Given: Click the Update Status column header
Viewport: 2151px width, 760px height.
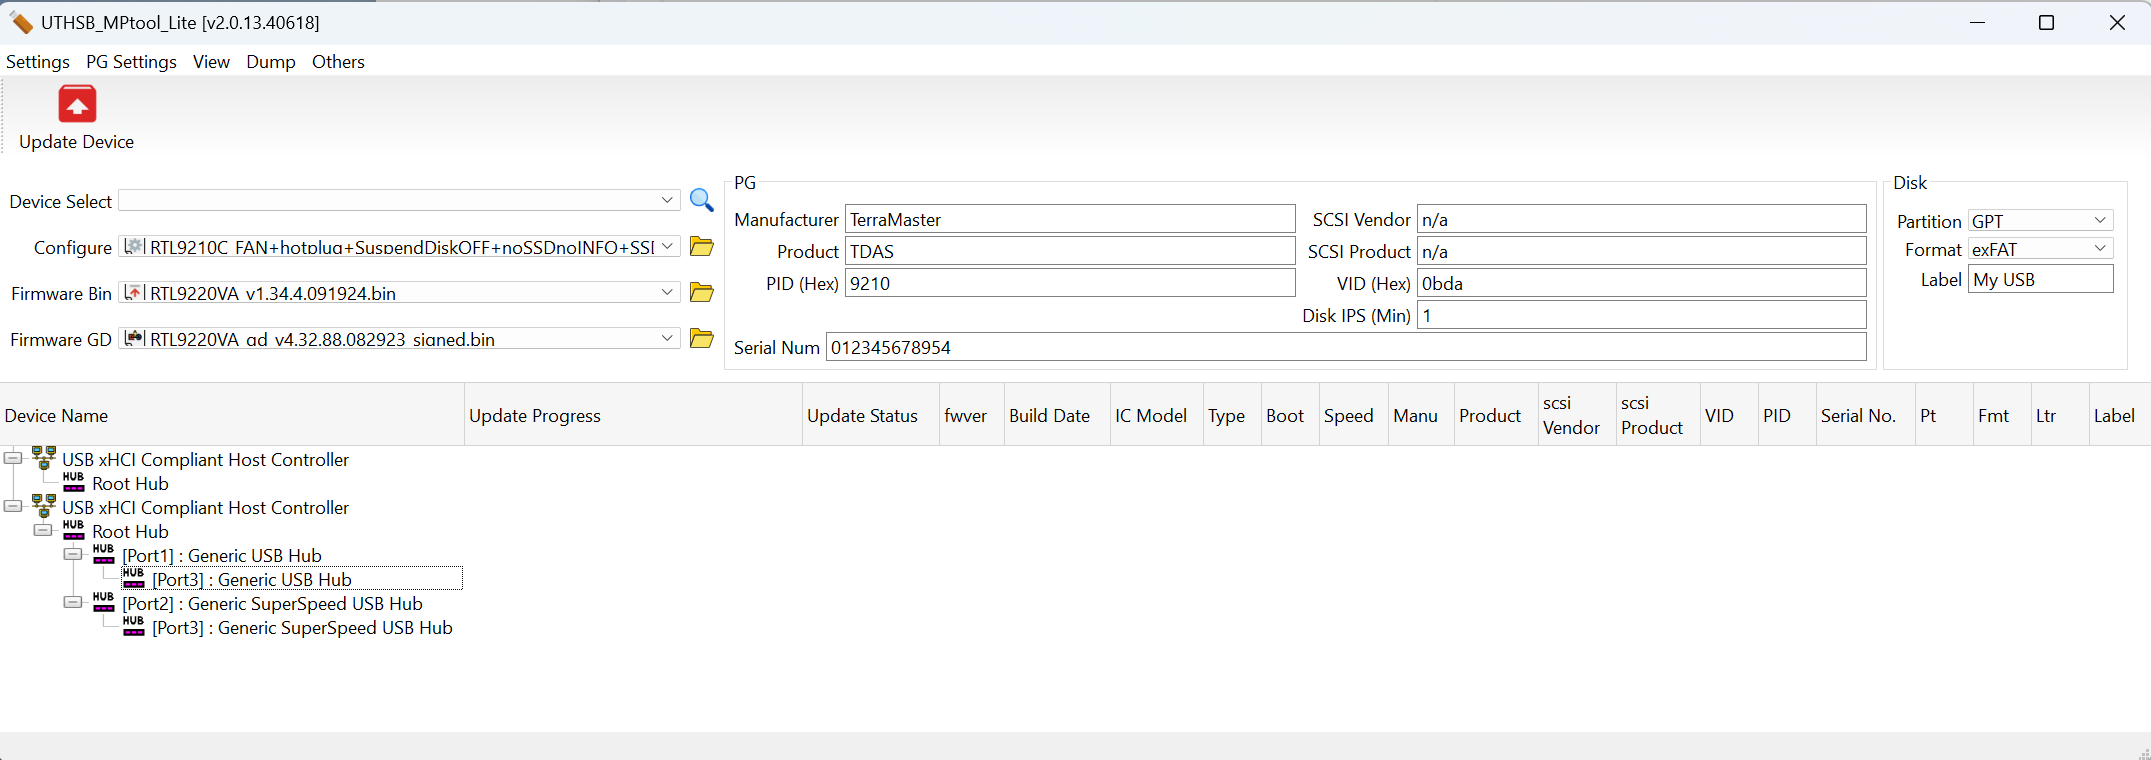Looking at the screenshot, I should tap(871, 415).
